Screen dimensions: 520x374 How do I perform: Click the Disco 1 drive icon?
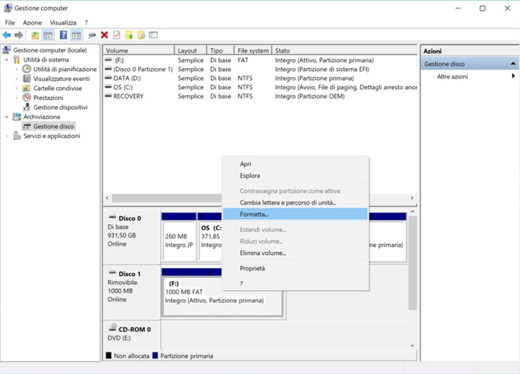point(112,273)
